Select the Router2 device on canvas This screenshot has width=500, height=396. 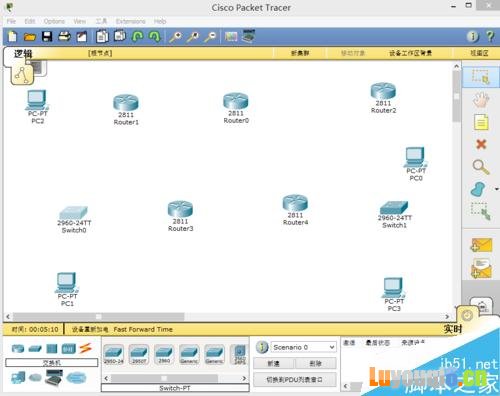coord(383,98)
